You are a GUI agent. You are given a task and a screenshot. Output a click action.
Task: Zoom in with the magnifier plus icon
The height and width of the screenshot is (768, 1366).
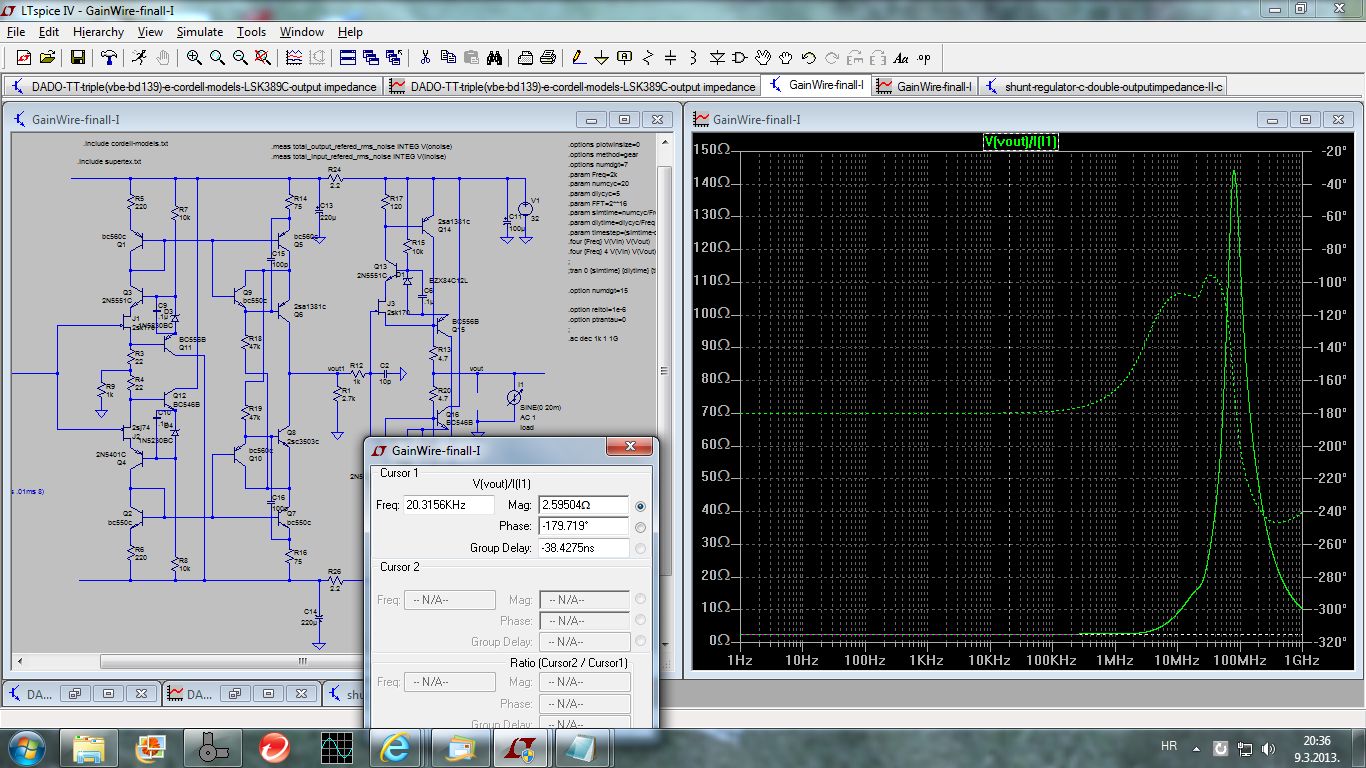click(x=194, y=58)
